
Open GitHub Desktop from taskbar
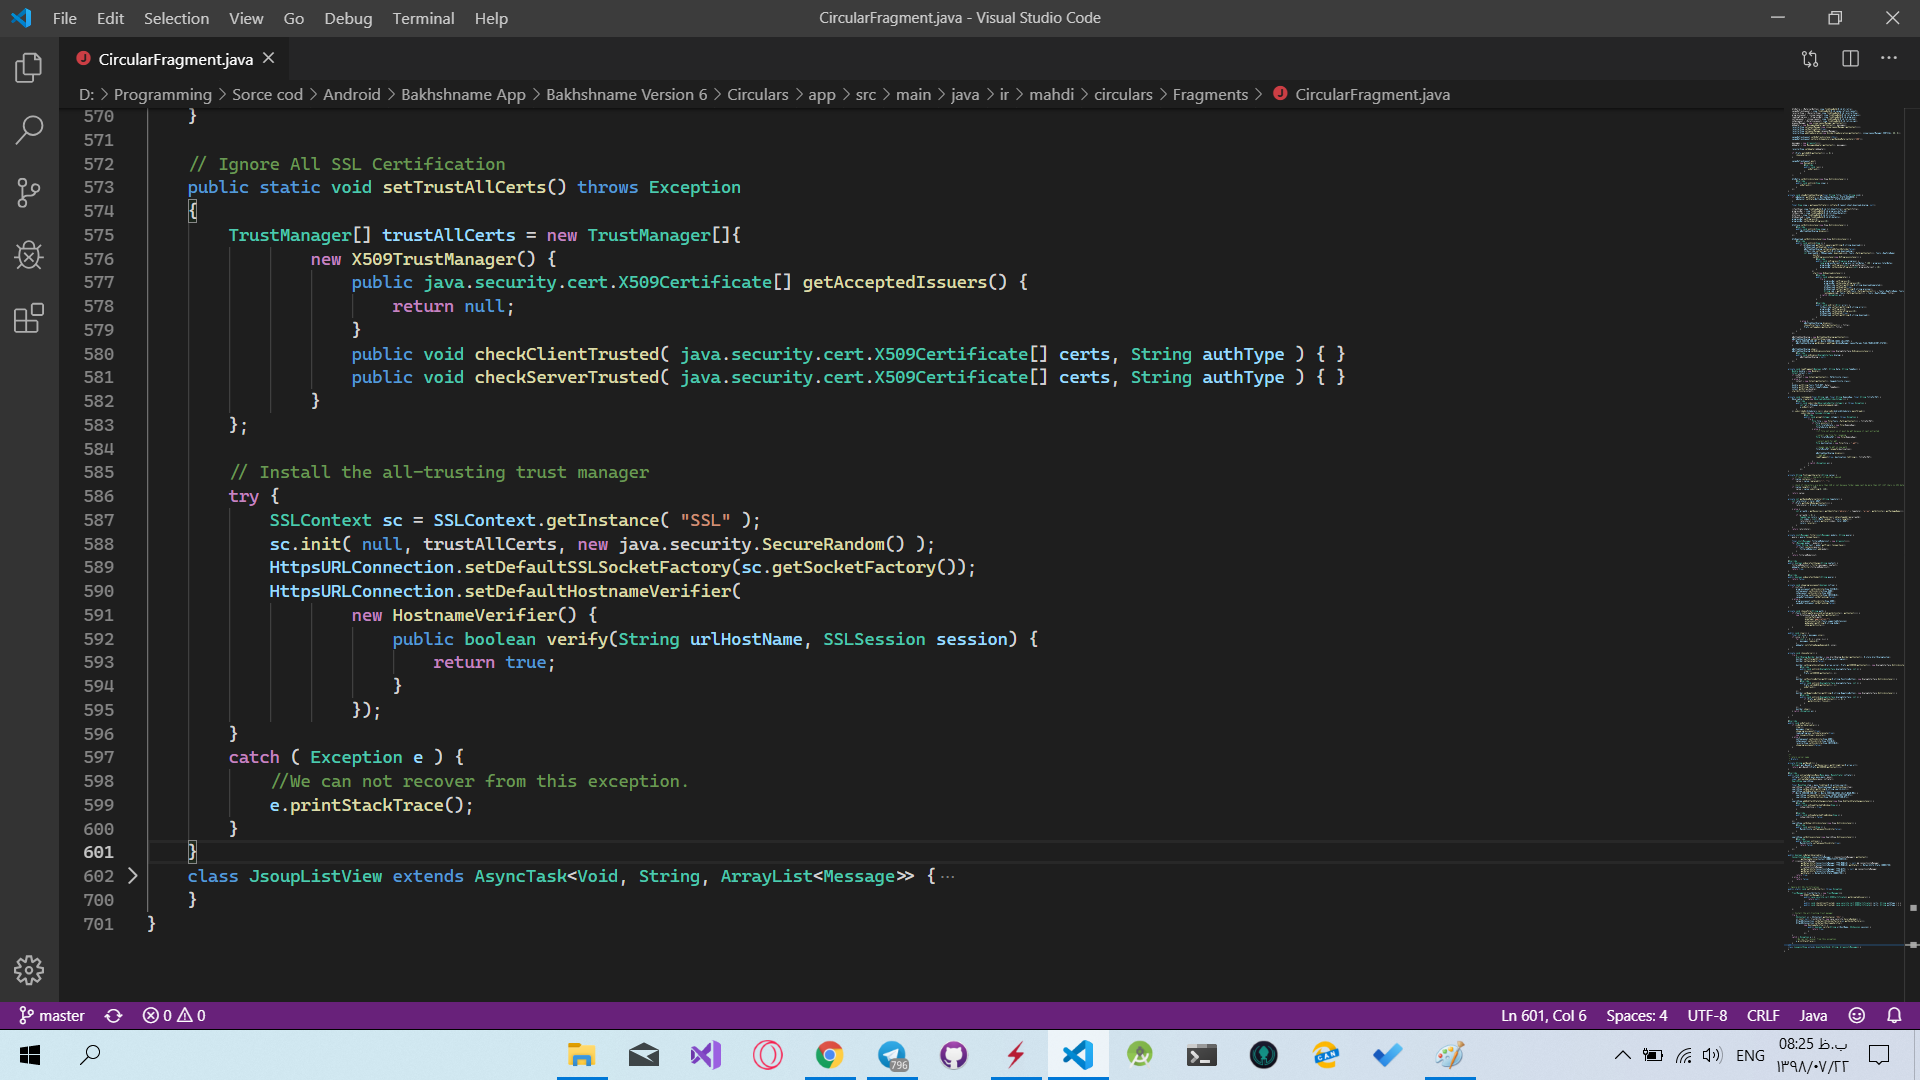click(953, 1055)
